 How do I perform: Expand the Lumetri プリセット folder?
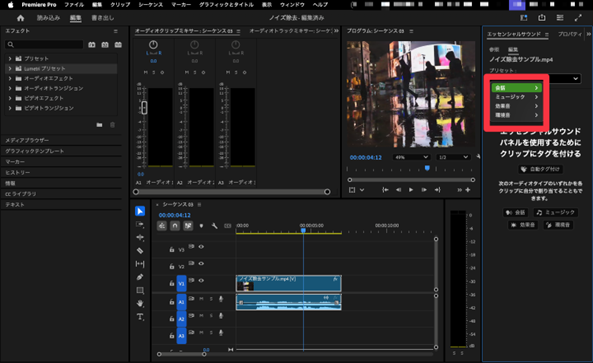(x=10, y=68)
